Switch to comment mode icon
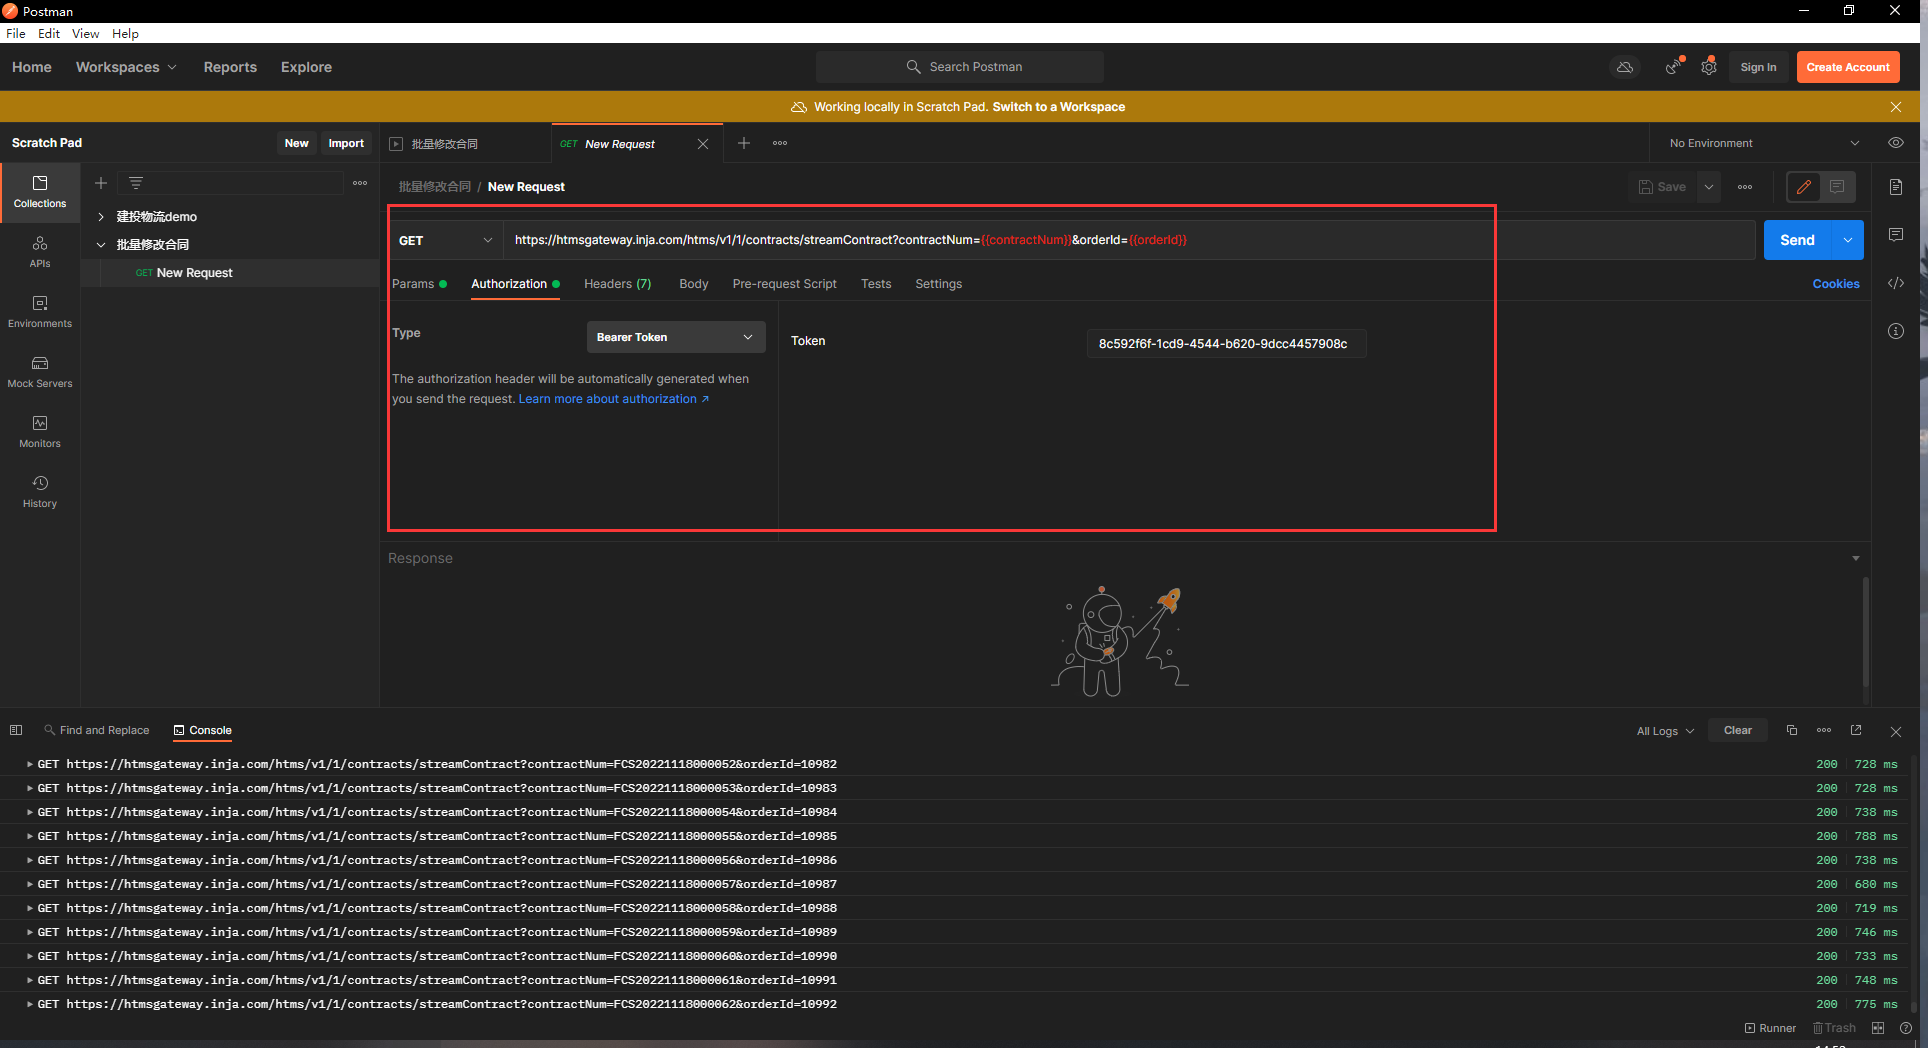The width and height of the screenshot is (1928, 1048). point(1837,187)
